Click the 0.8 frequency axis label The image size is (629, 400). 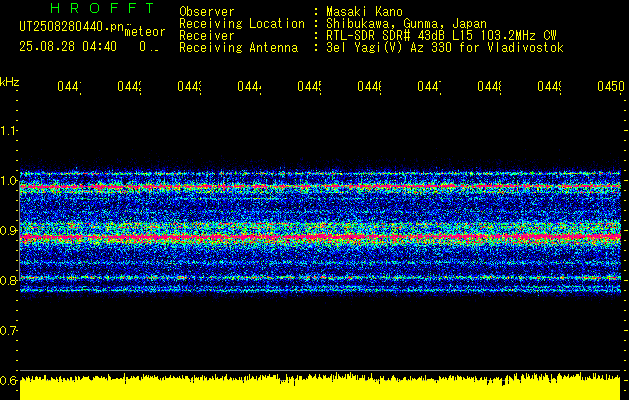(x=8, y=280)
